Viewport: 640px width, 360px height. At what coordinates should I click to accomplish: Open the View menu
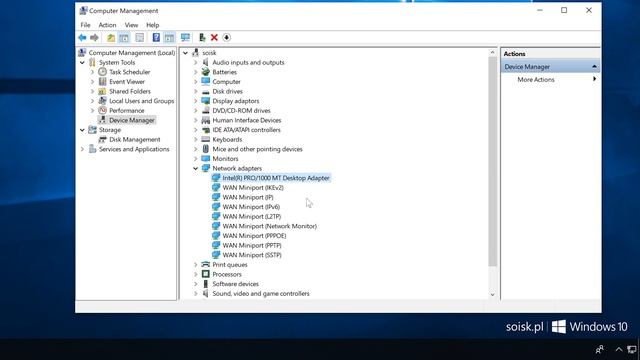coord(131,25)
